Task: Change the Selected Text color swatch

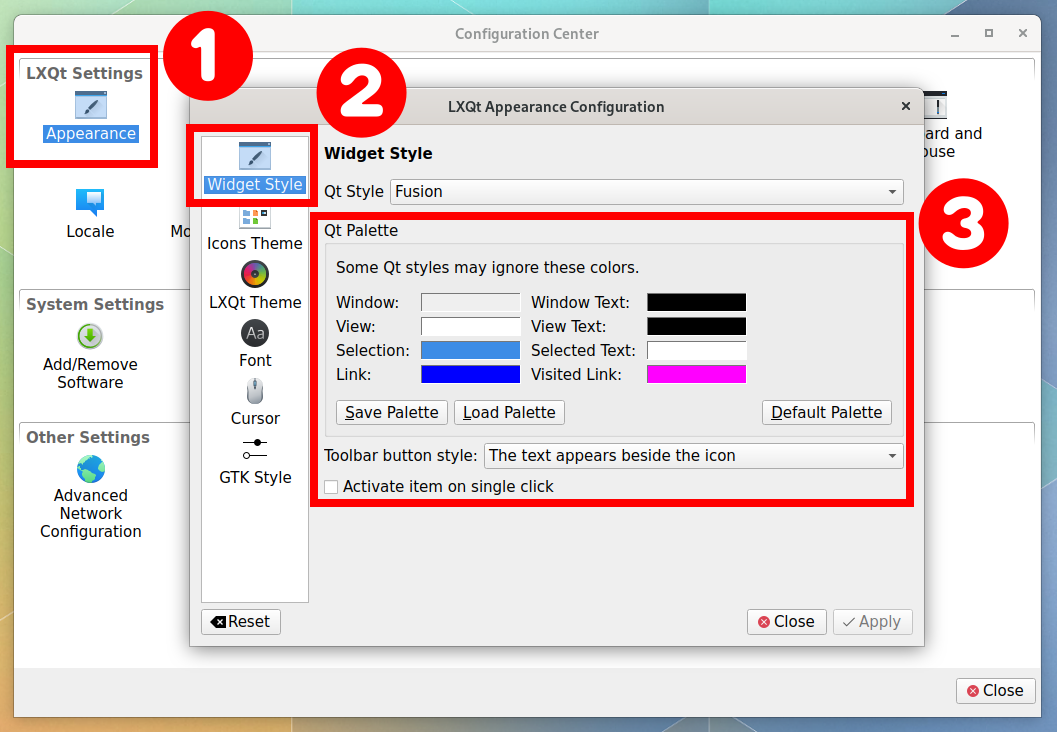Action: pos(696,350)
